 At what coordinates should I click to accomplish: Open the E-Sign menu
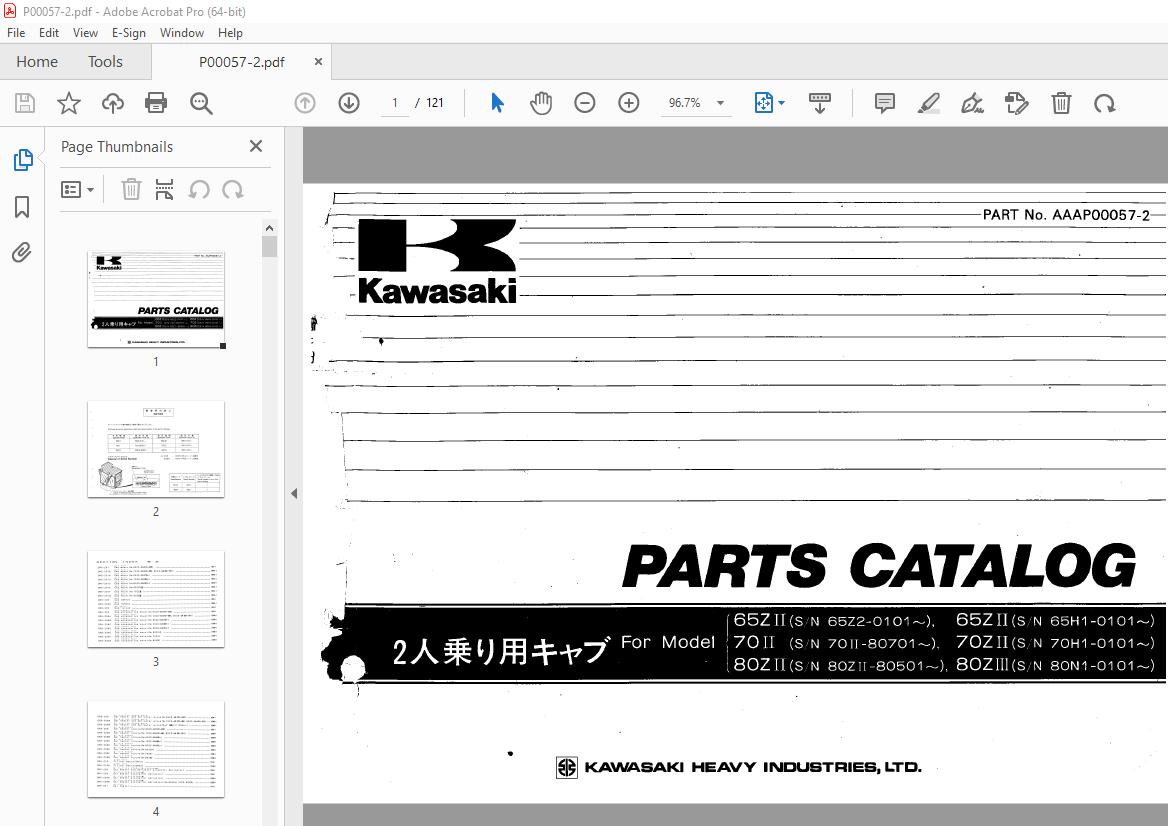pos(128,33)
